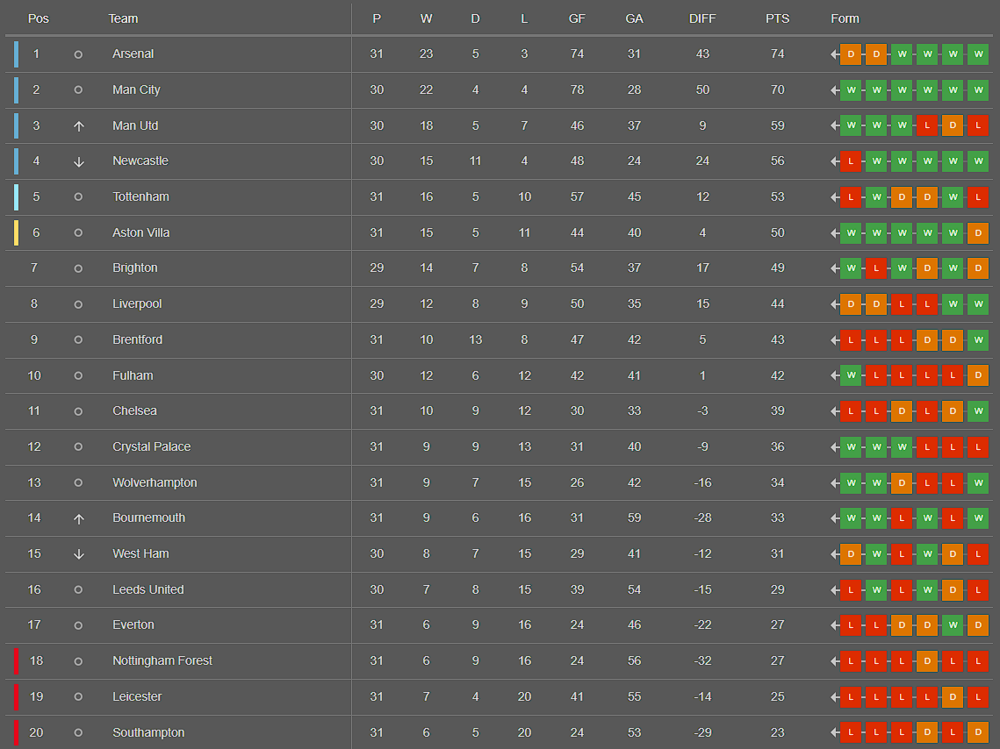Viewport: 1000px width, 749px height.
Task: Click Newcastle's first form badge showing L
Action: 851,161
